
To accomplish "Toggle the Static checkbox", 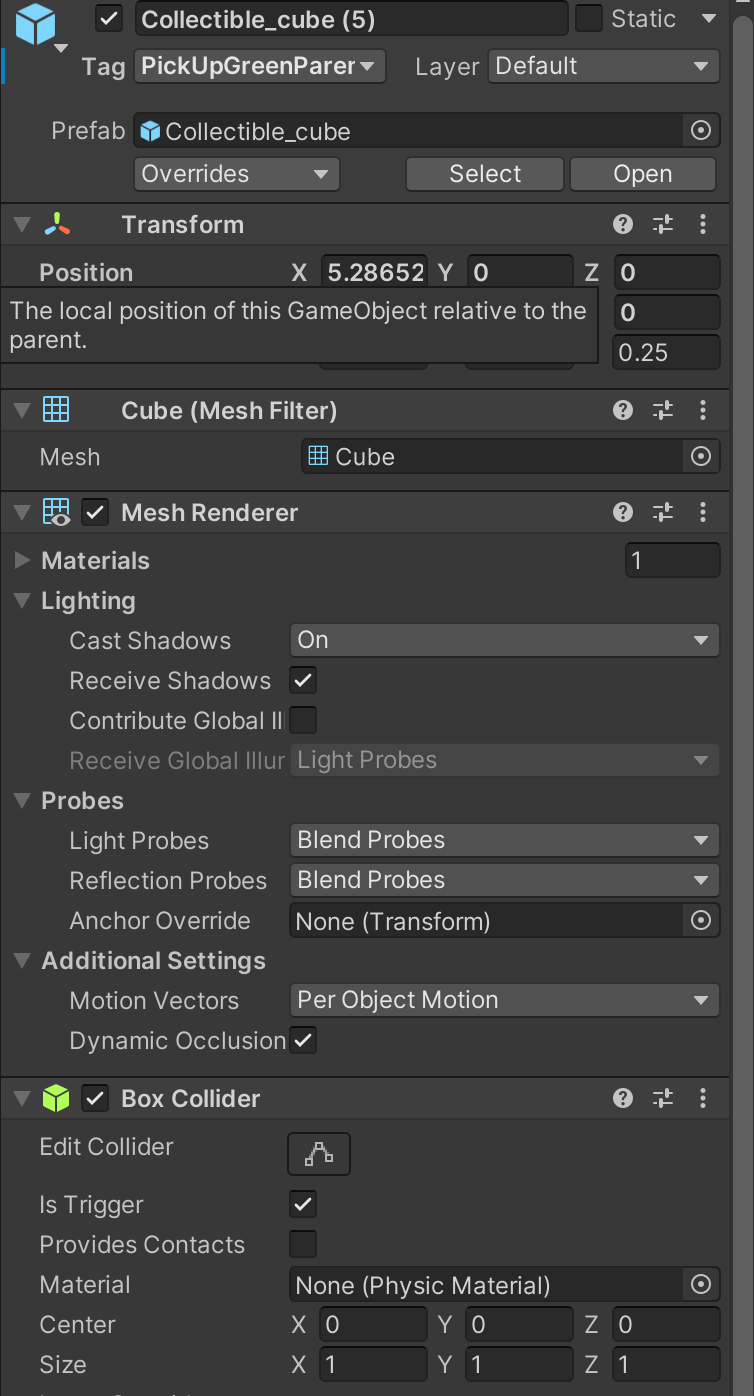I will coord(589,19).
